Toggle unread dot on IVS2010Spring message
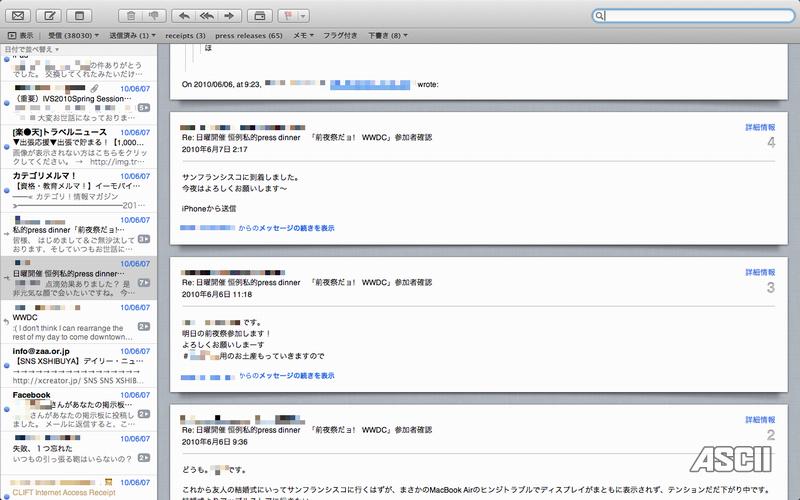 tap(7, 103)
